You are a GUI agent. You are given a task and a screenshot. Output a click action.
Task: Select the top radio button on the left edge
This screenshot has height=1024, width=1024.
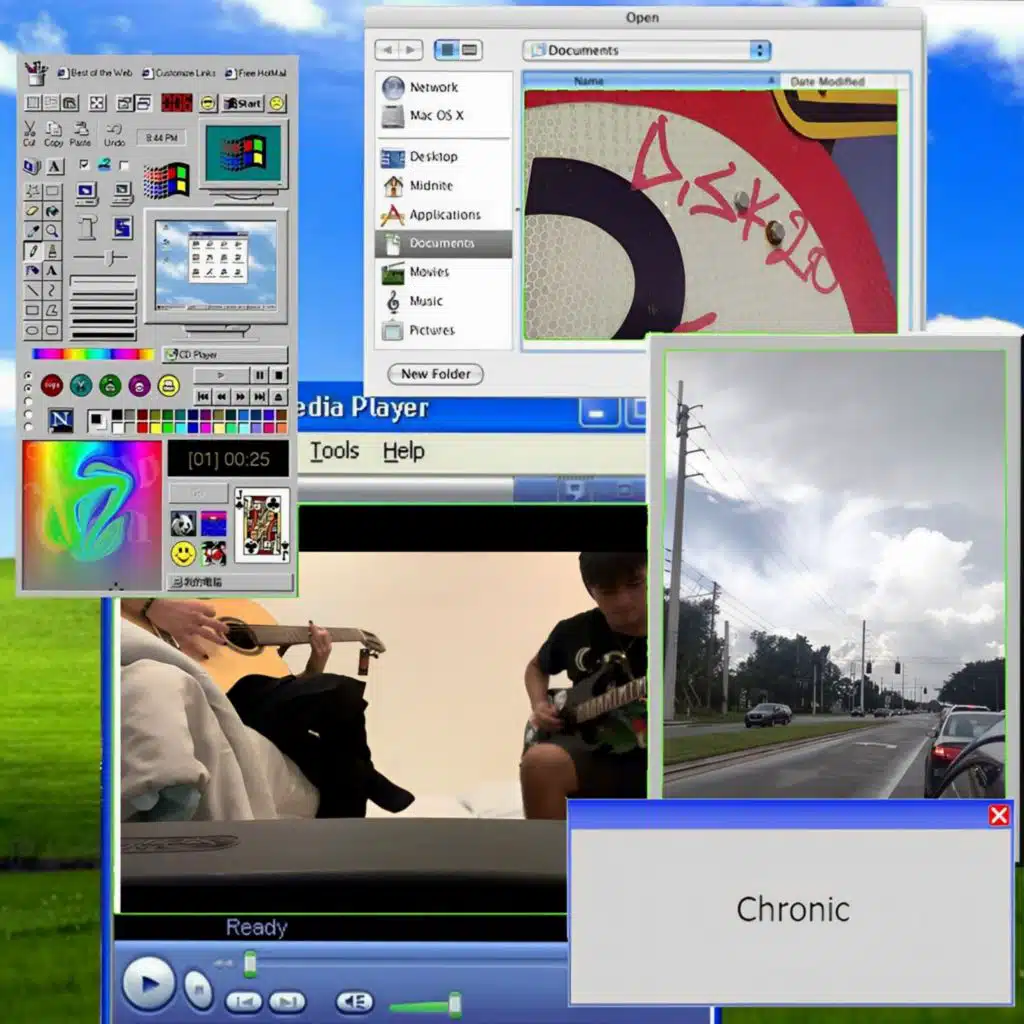pyautogui.click(x=28, y=374)
